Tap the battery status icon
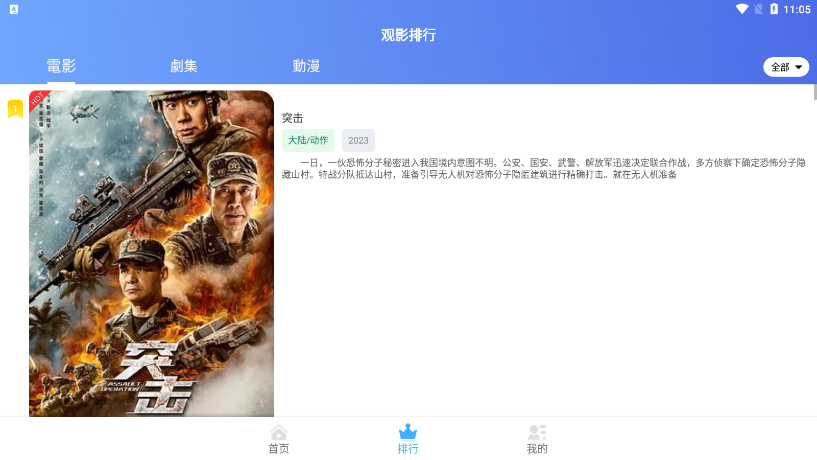The width and height of the screenshot is (817, 460). 774,9
